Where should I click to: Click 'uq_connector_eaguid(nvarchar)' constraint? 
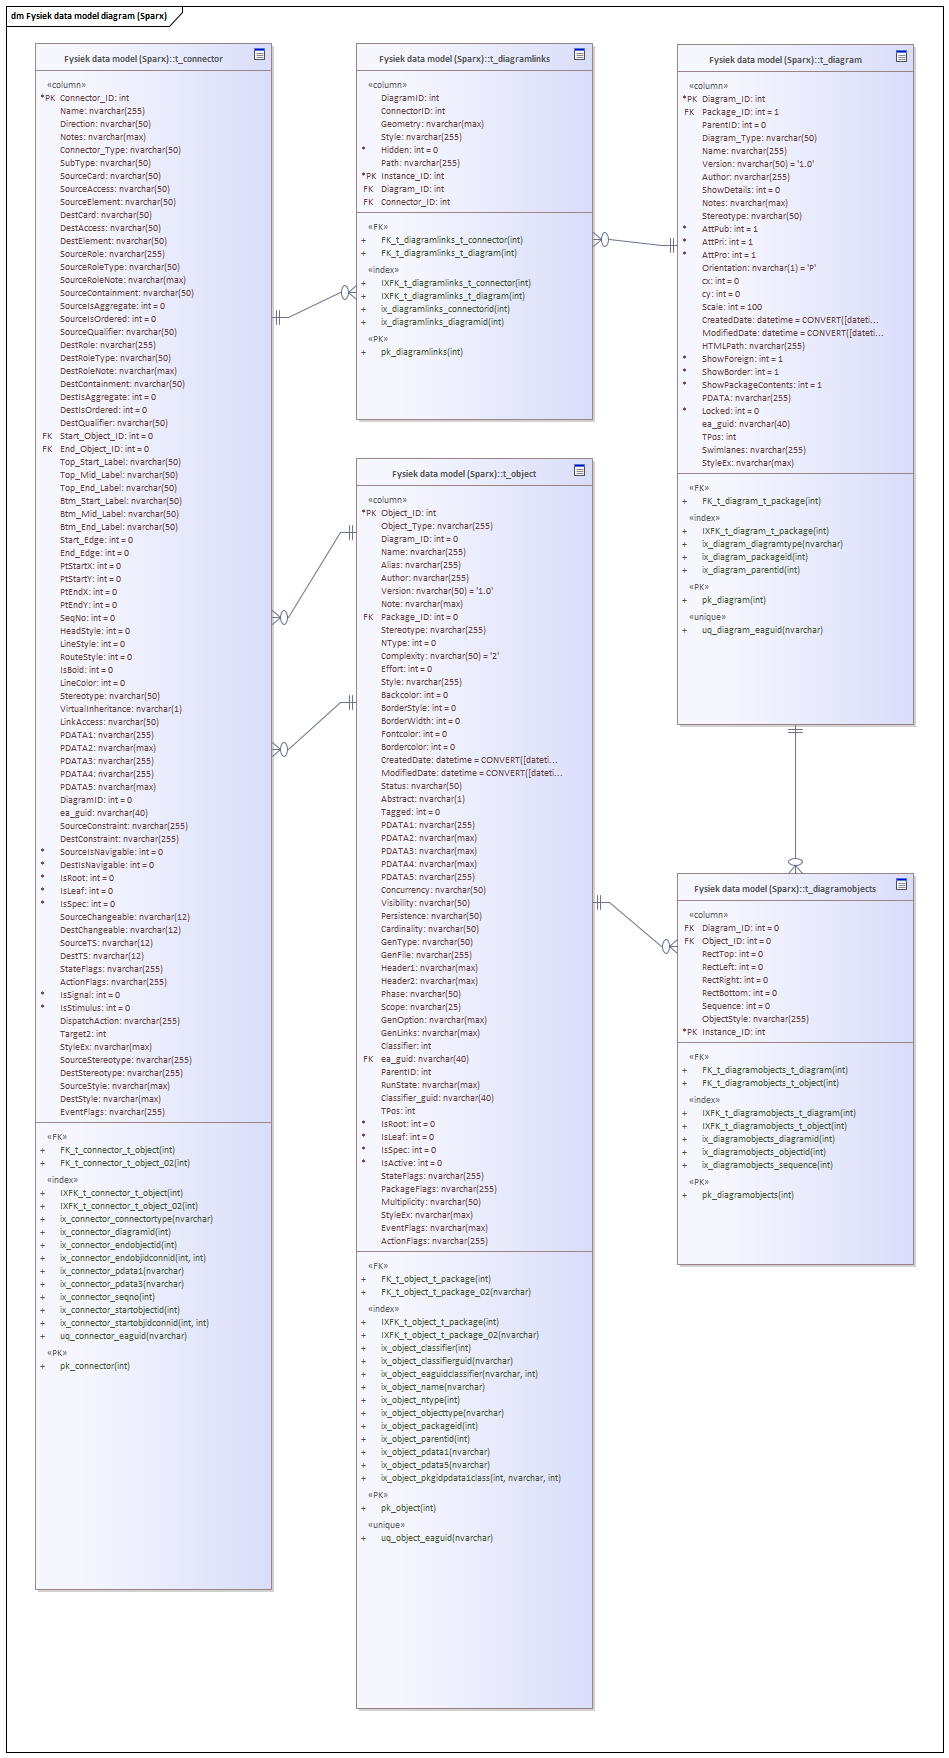(123, 1336)
